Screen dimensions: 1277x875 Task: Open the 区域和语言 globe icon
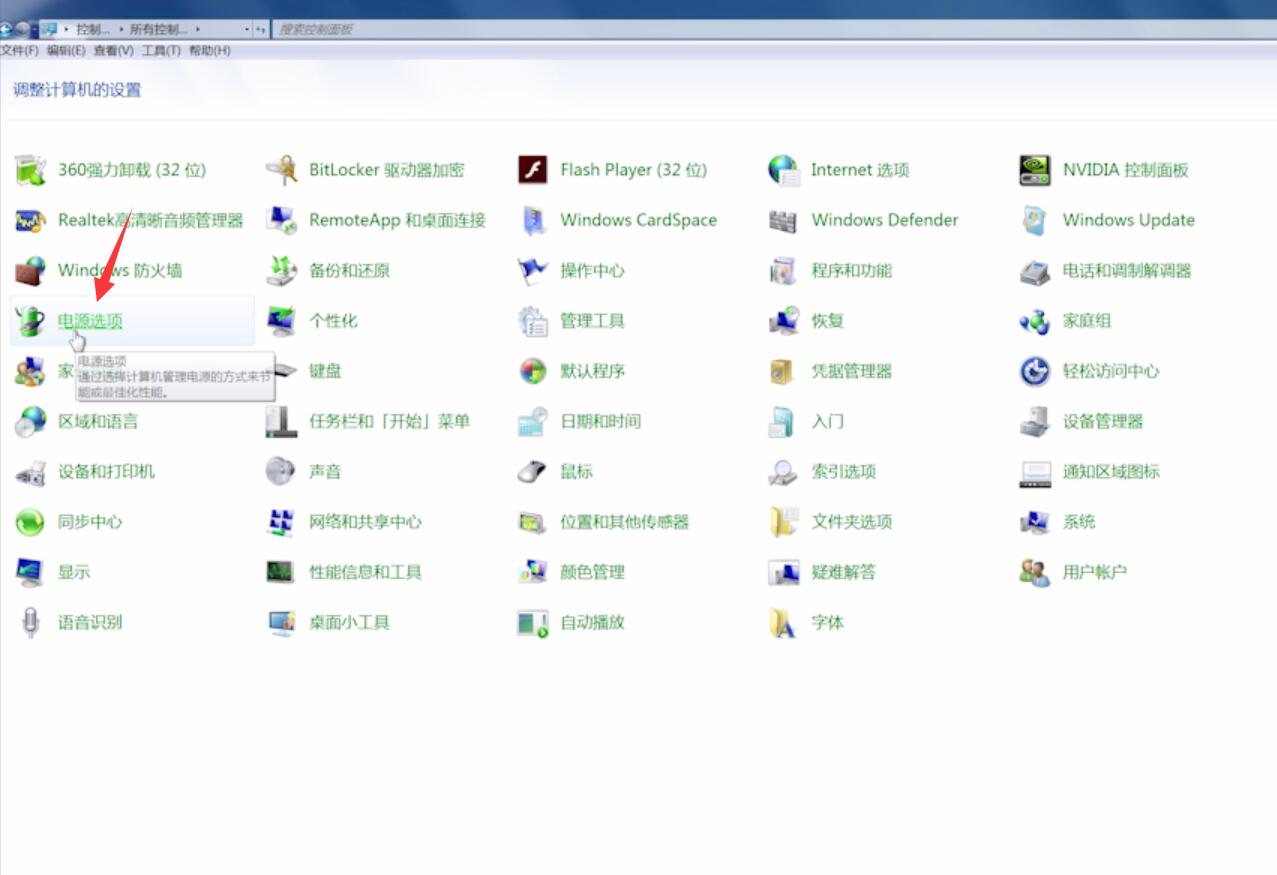31,421
